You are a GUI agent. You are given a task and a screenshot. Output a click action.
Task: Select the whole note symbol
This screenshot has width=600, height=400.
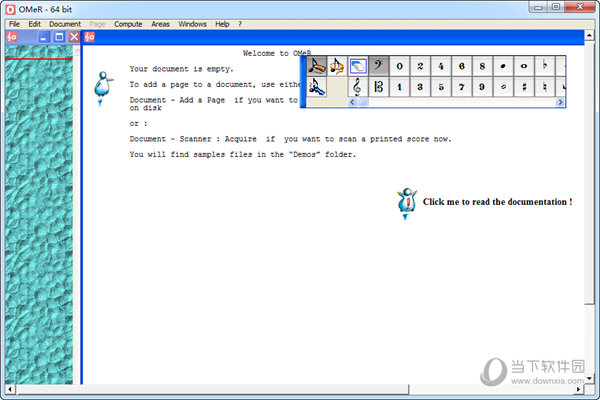coord(523,66)
